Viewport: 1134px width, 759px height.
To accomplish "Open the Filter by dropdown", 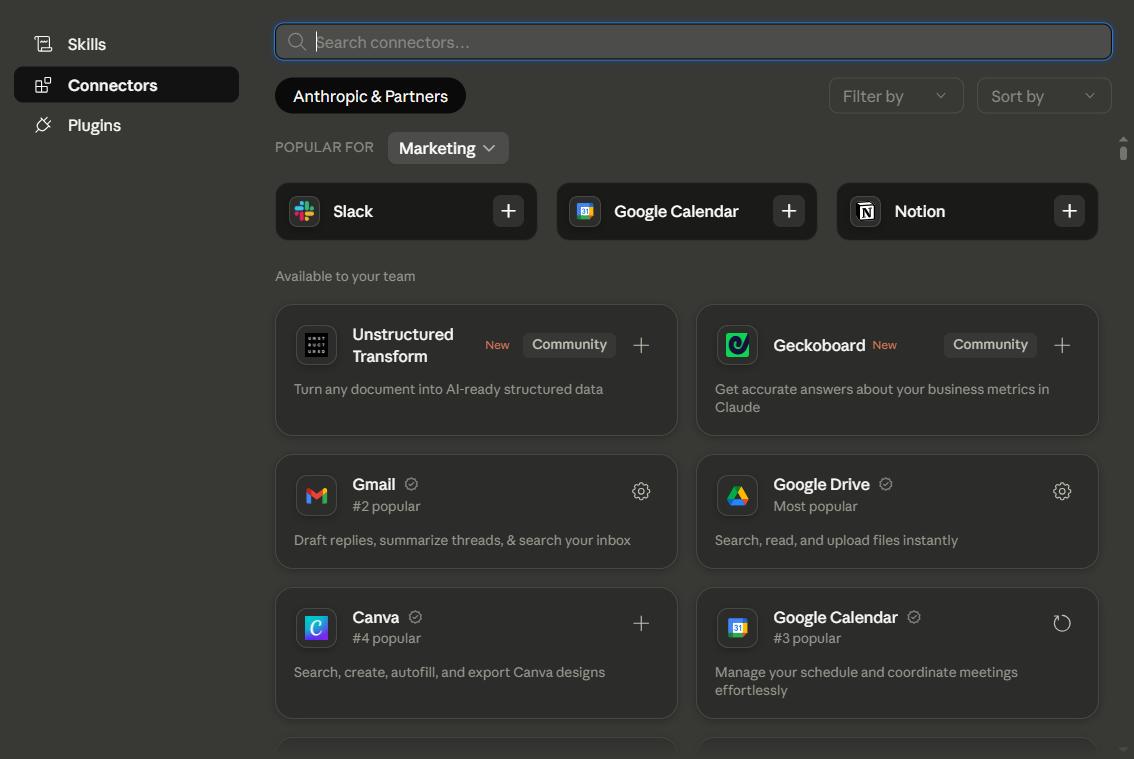I will tap(896, 96).
